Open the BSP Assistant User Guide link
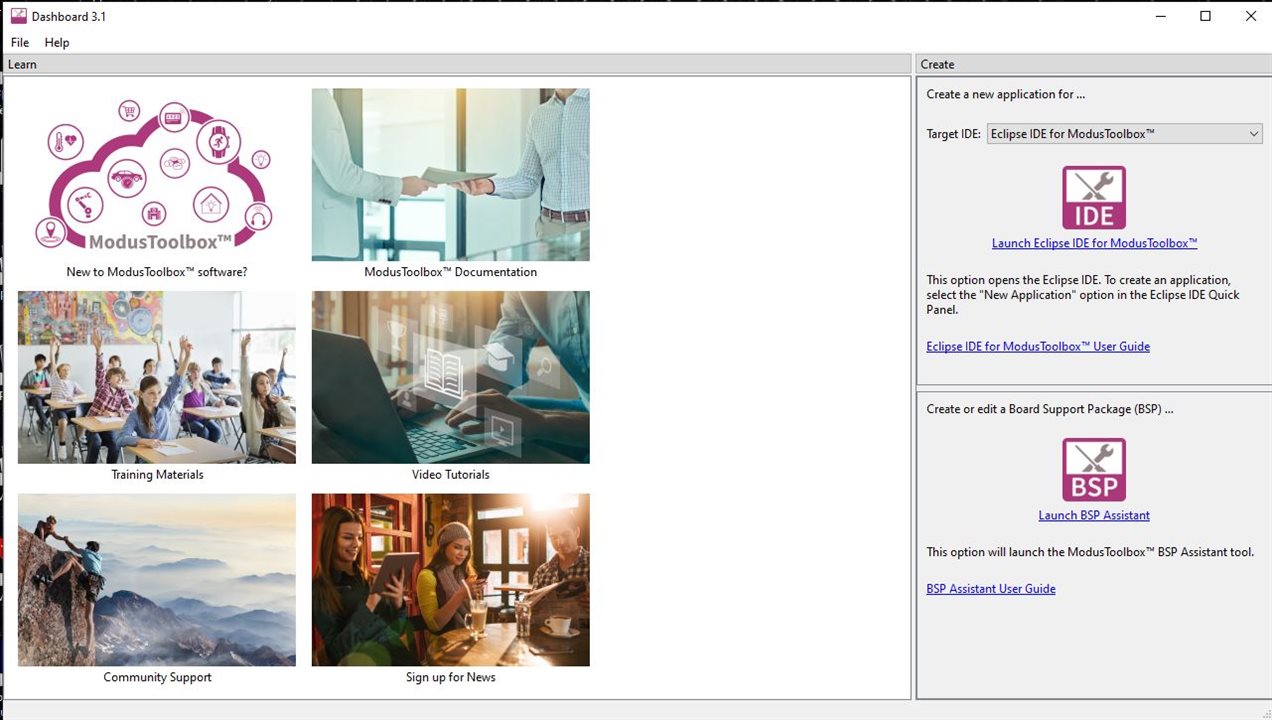This screenshot has width=1272, height=720. (x=991, y=589)
